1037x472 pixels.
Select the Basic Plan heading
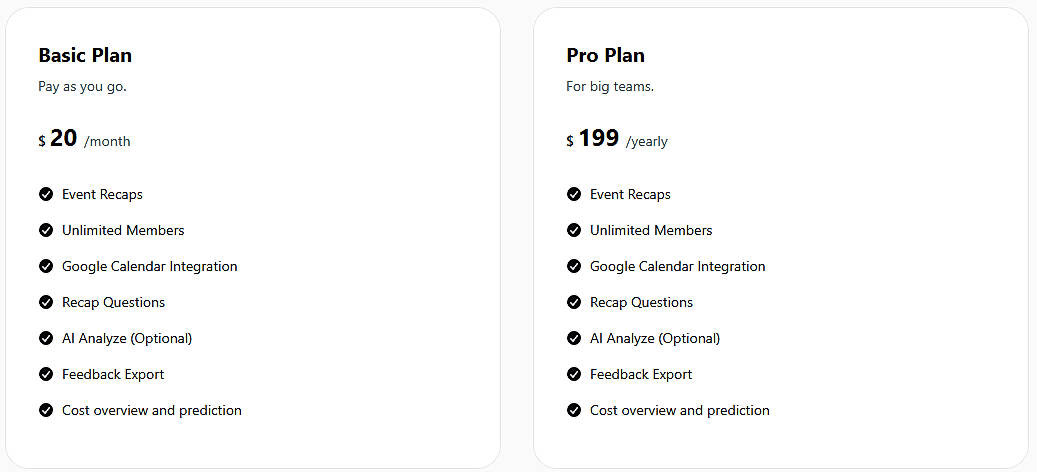click(x=85, y=55)
